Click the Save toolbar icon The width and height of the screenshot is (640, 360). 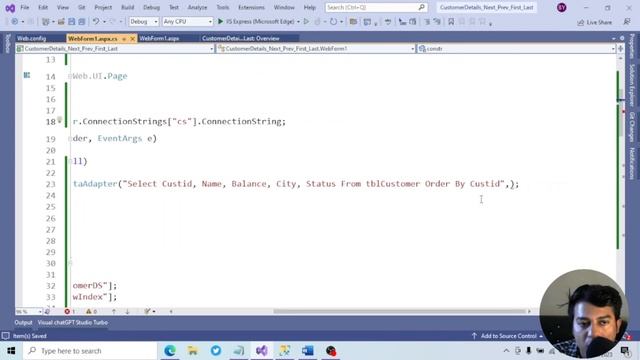click(x=71, y=22)
